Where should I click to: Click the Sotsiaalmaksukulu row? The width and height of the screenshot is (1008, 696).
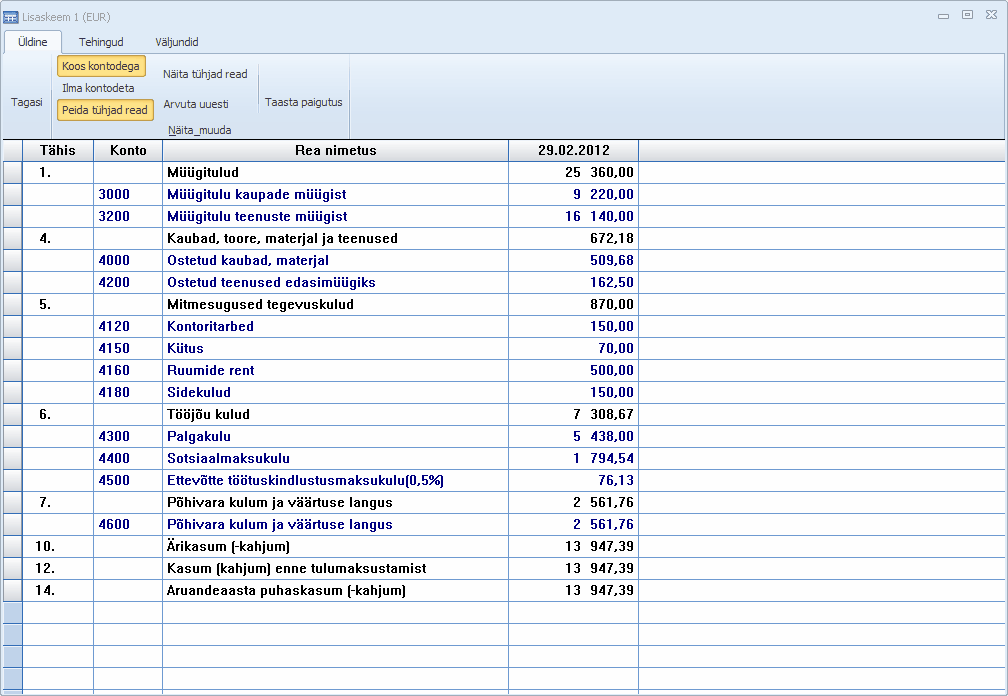336,458
